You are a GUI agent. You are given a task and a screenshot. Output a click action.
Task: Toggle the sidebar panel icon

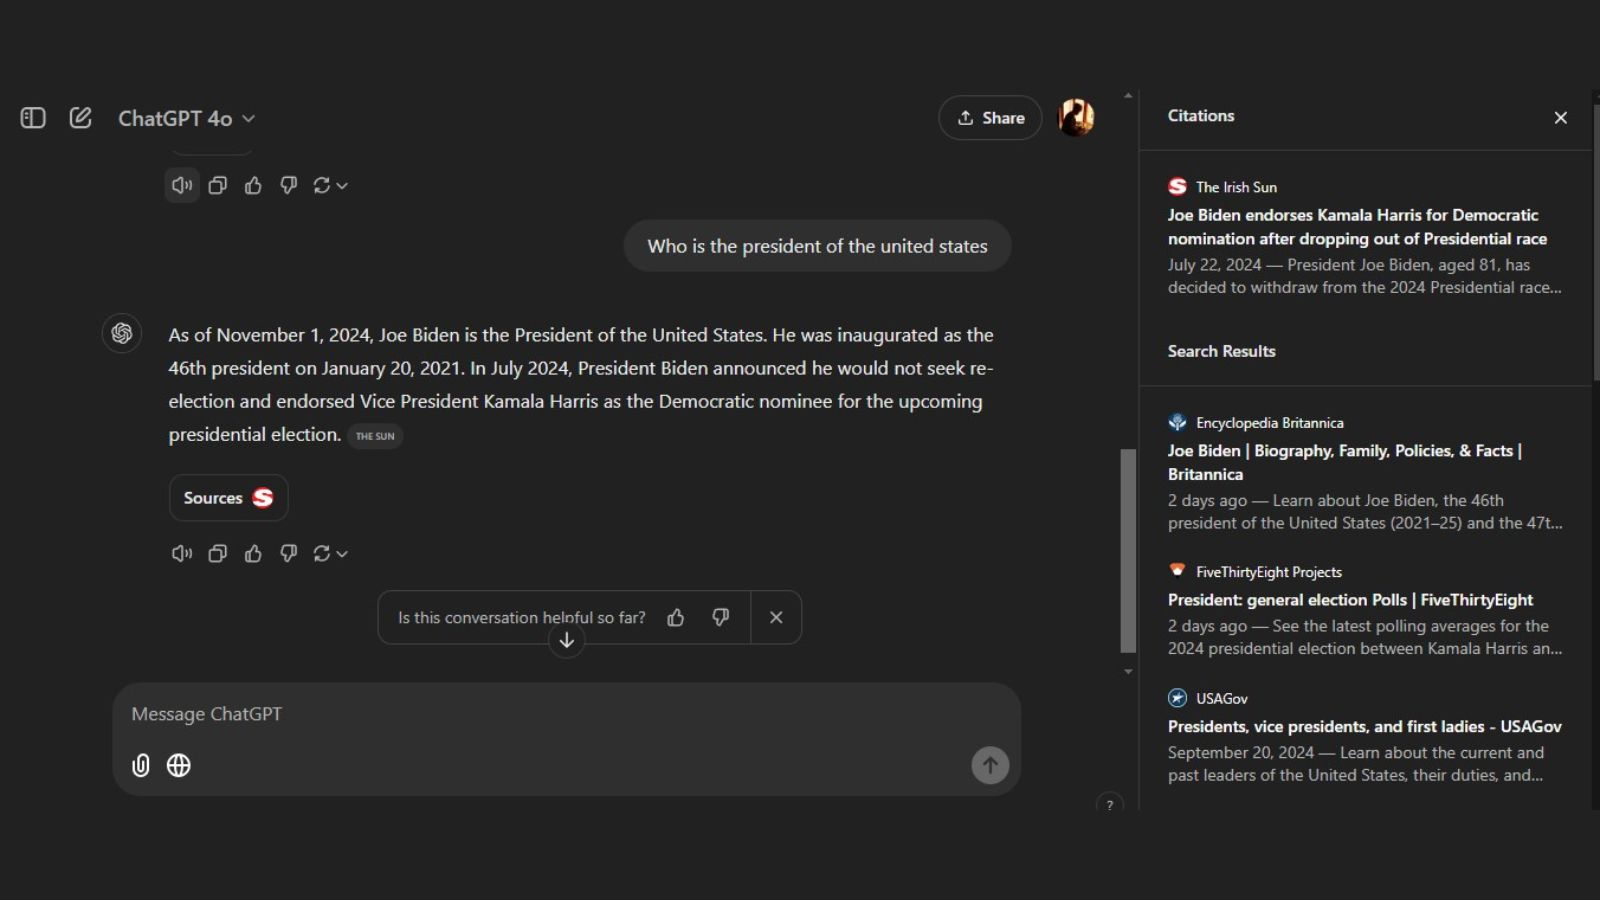pyautogui.click(x=33, y=118)
